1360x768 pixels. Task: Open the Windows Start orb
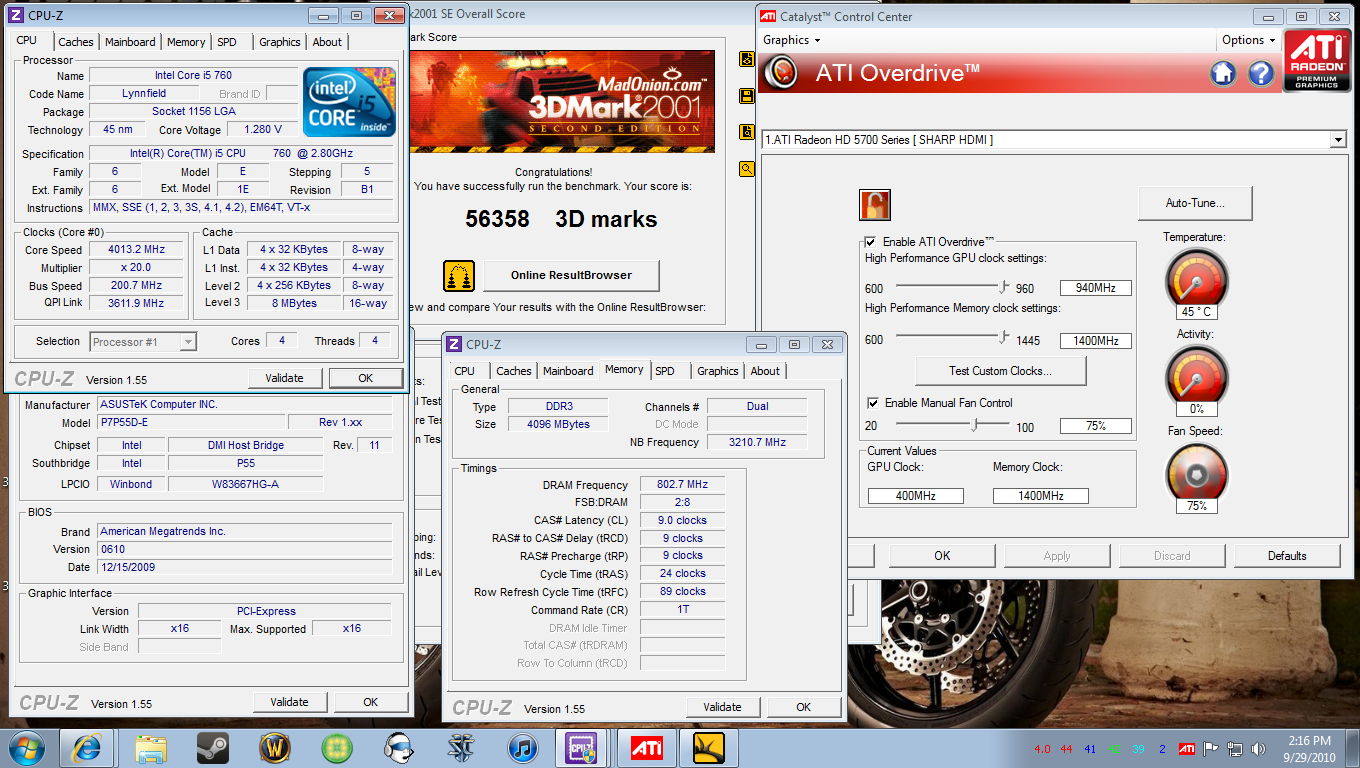tap(27, 747)
